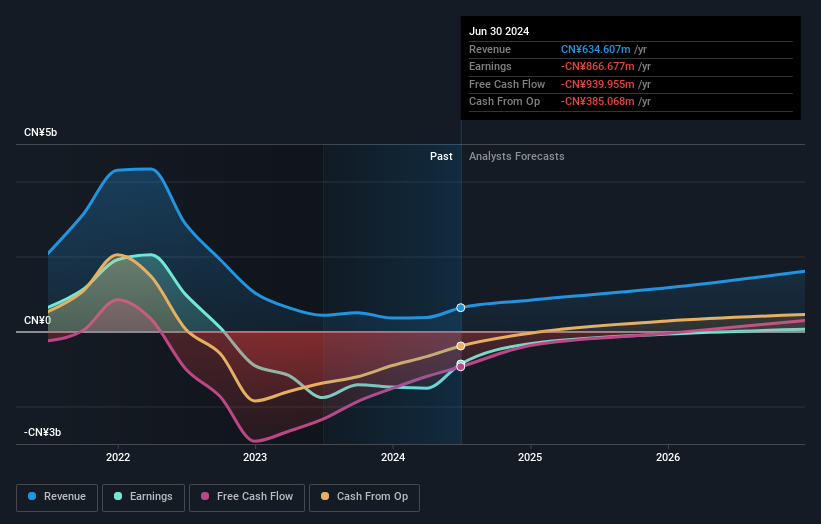Click the blue Revenue legend dot
The image size is (821, 524).
[33, 496]
